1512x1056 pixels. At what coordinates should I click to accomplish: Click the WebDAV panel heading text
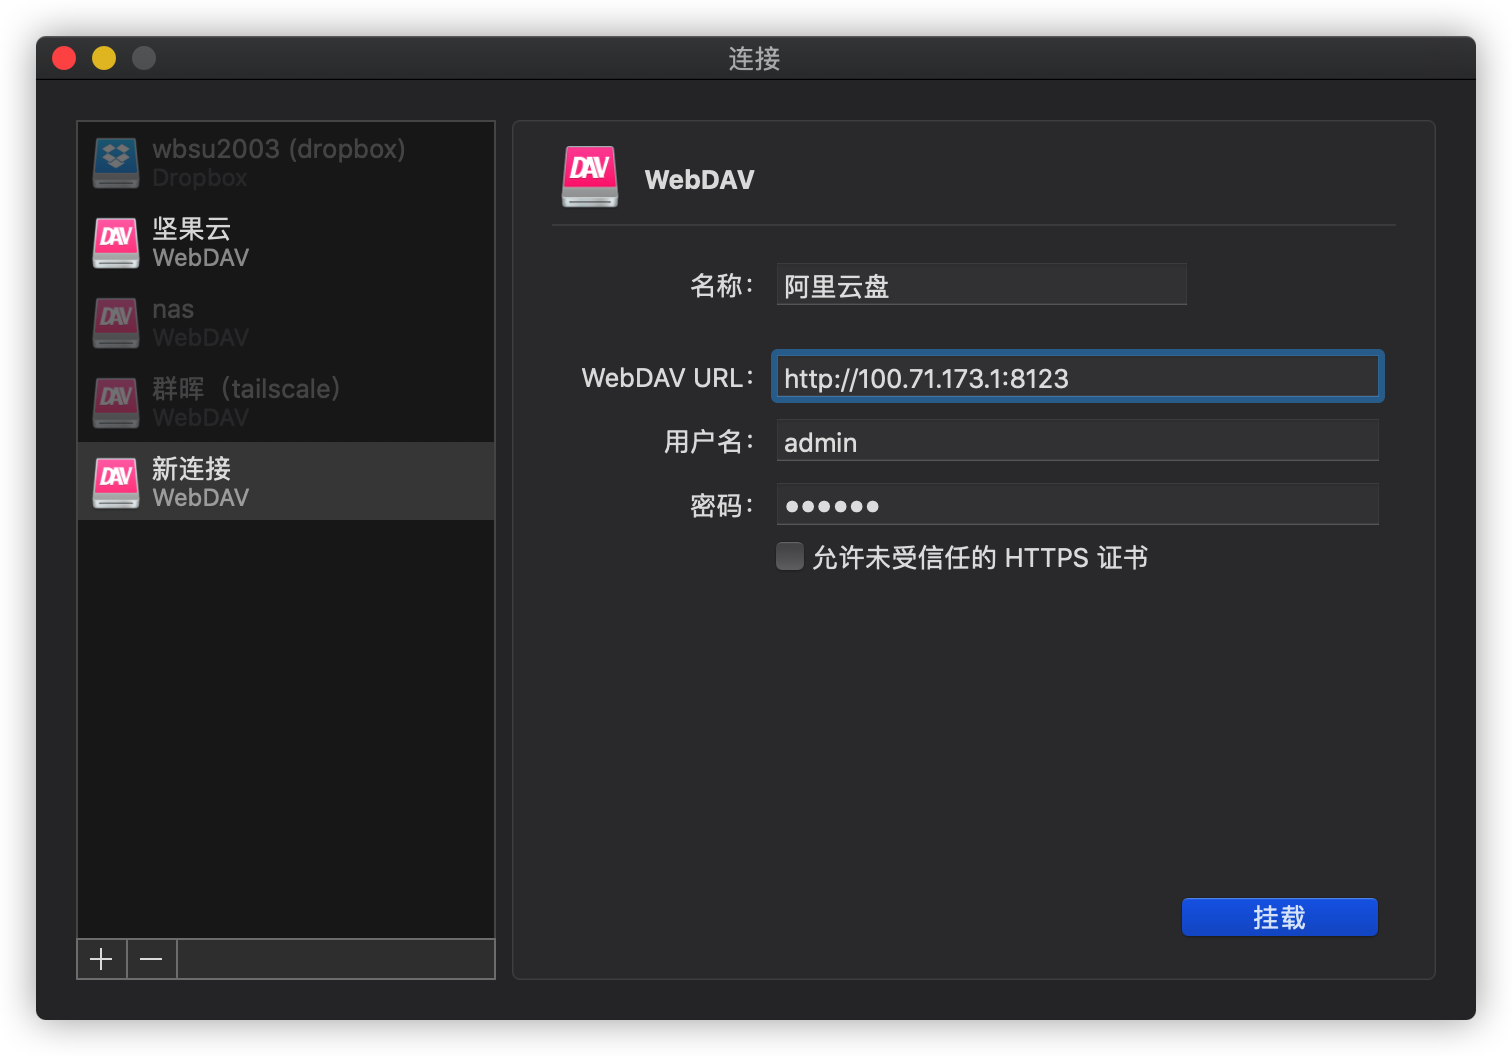click(700, 180)
